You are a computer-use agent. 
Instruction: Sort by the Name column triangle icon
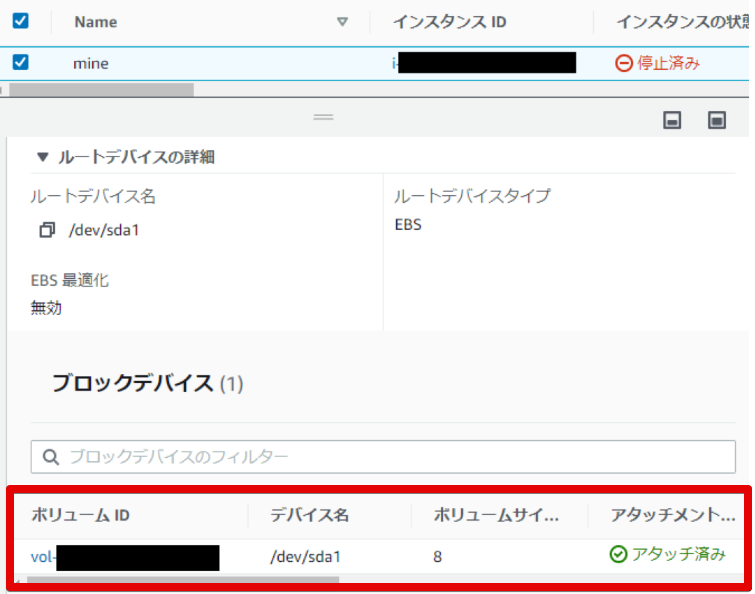342,22
